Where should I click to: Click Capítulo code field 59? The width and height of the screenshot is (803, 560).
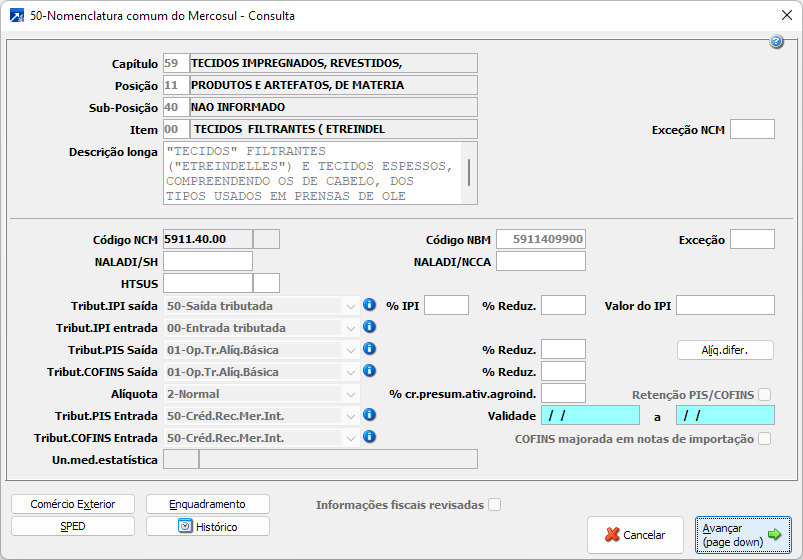176,63
